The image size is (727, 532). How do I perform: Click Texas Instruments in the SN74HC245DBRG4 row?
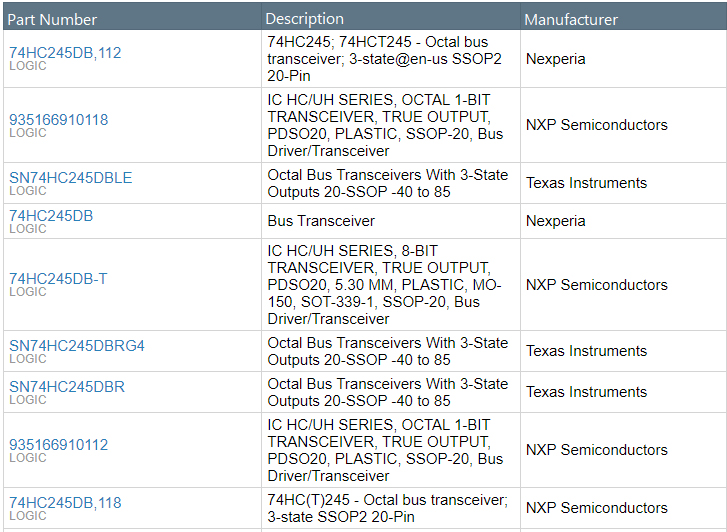pos(586,351)
